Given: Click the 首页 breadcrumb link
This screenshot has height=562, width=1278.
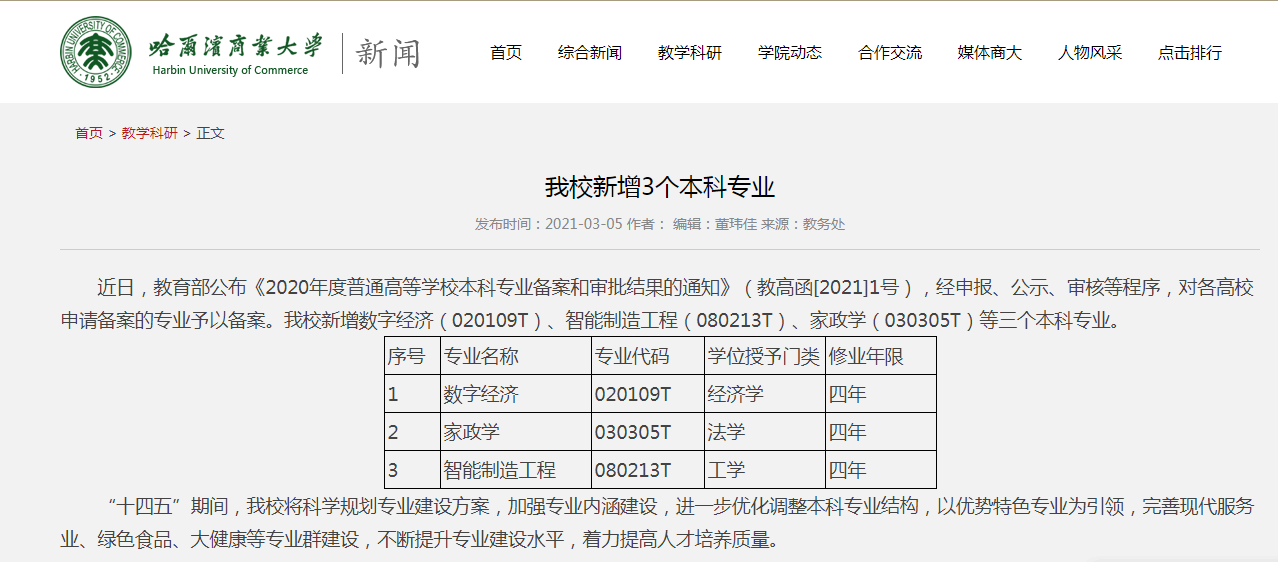Looking at the screenshot, I should (89, 133).
